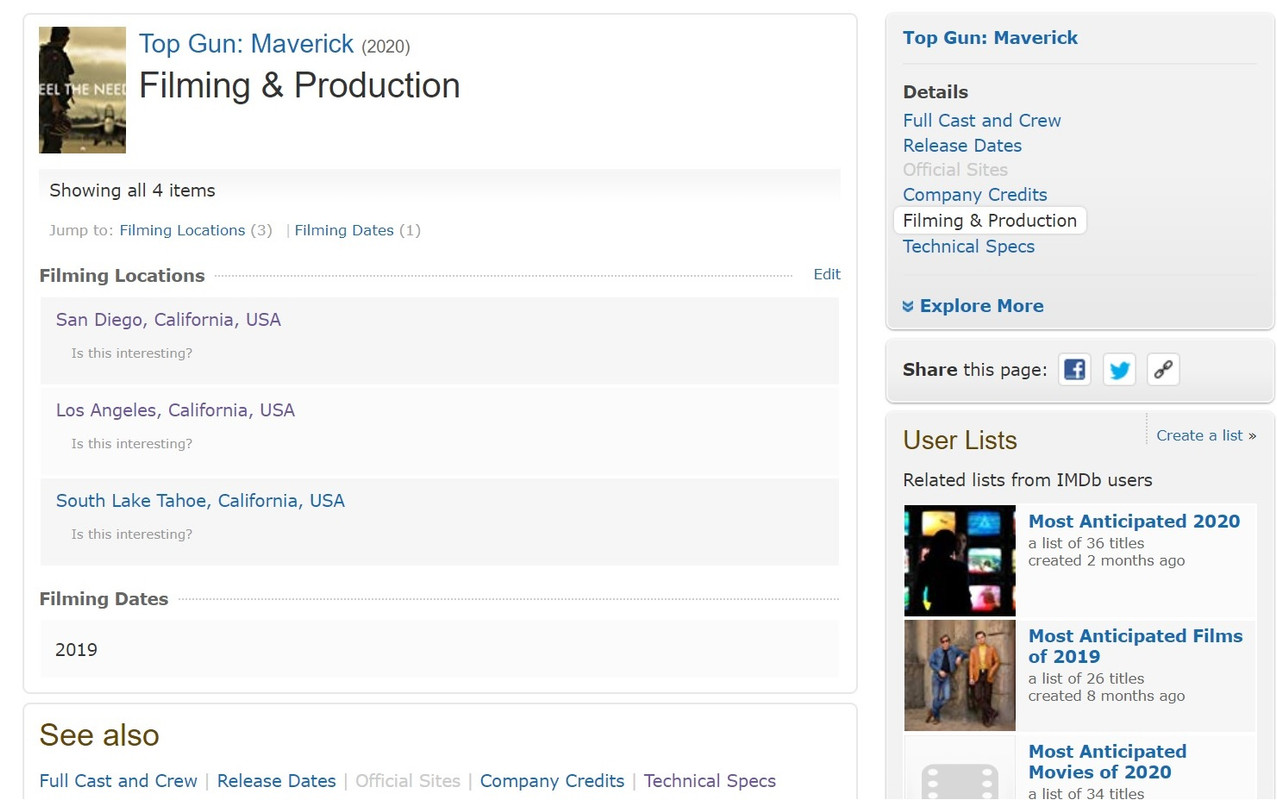The image size is (1277, 800).
Task: Open Company Credits in sidebar
Action: click(975, 195)
